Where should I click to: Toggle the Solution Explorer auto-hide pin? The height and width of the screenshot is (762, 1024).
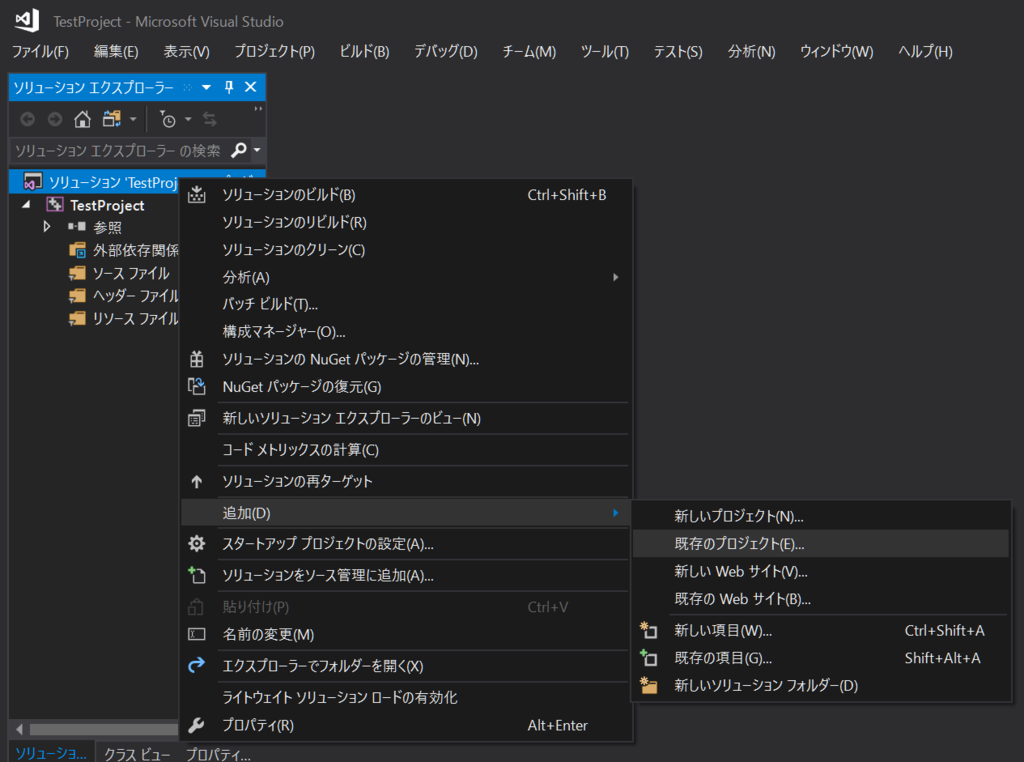point(229,87)
